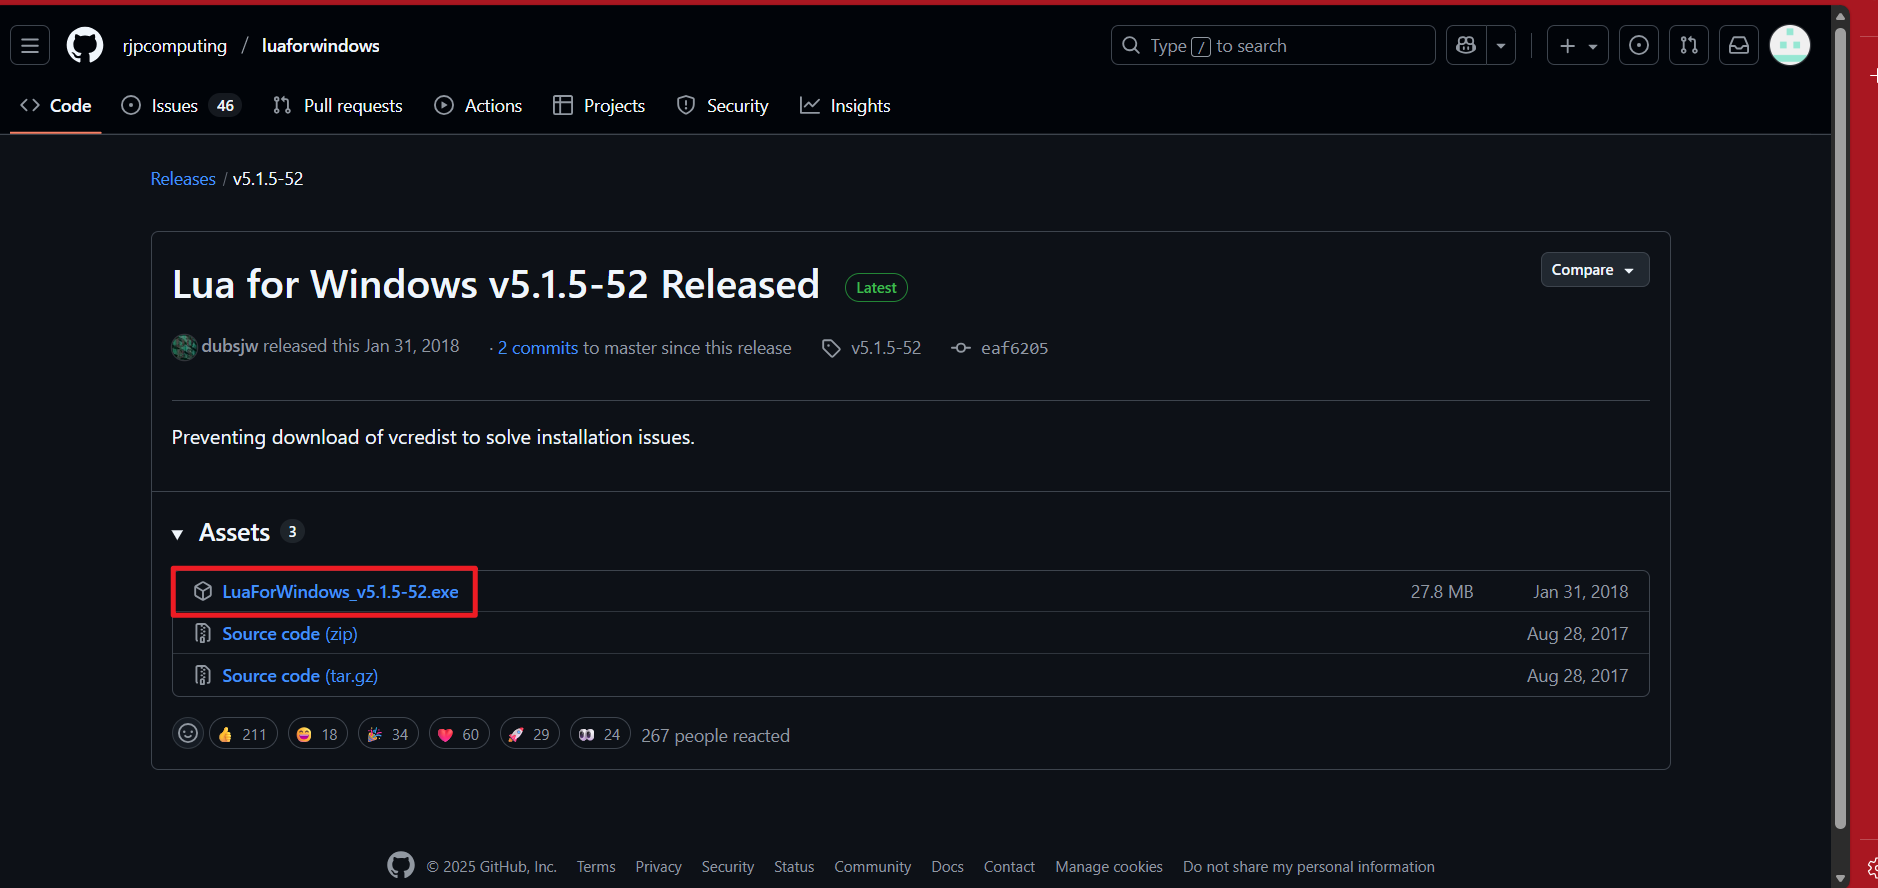This screenshot has width=1878, height=888.
Task: Switch to the Pull requests tab
Action: click(x=338, y=105)
